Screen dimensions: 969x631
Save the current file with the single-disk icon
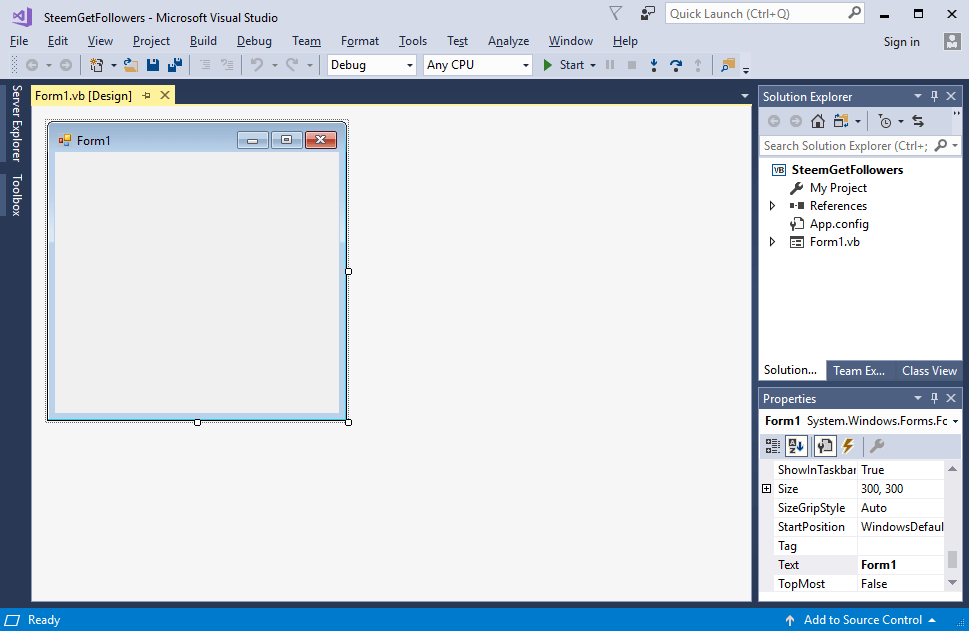[153, 65]
